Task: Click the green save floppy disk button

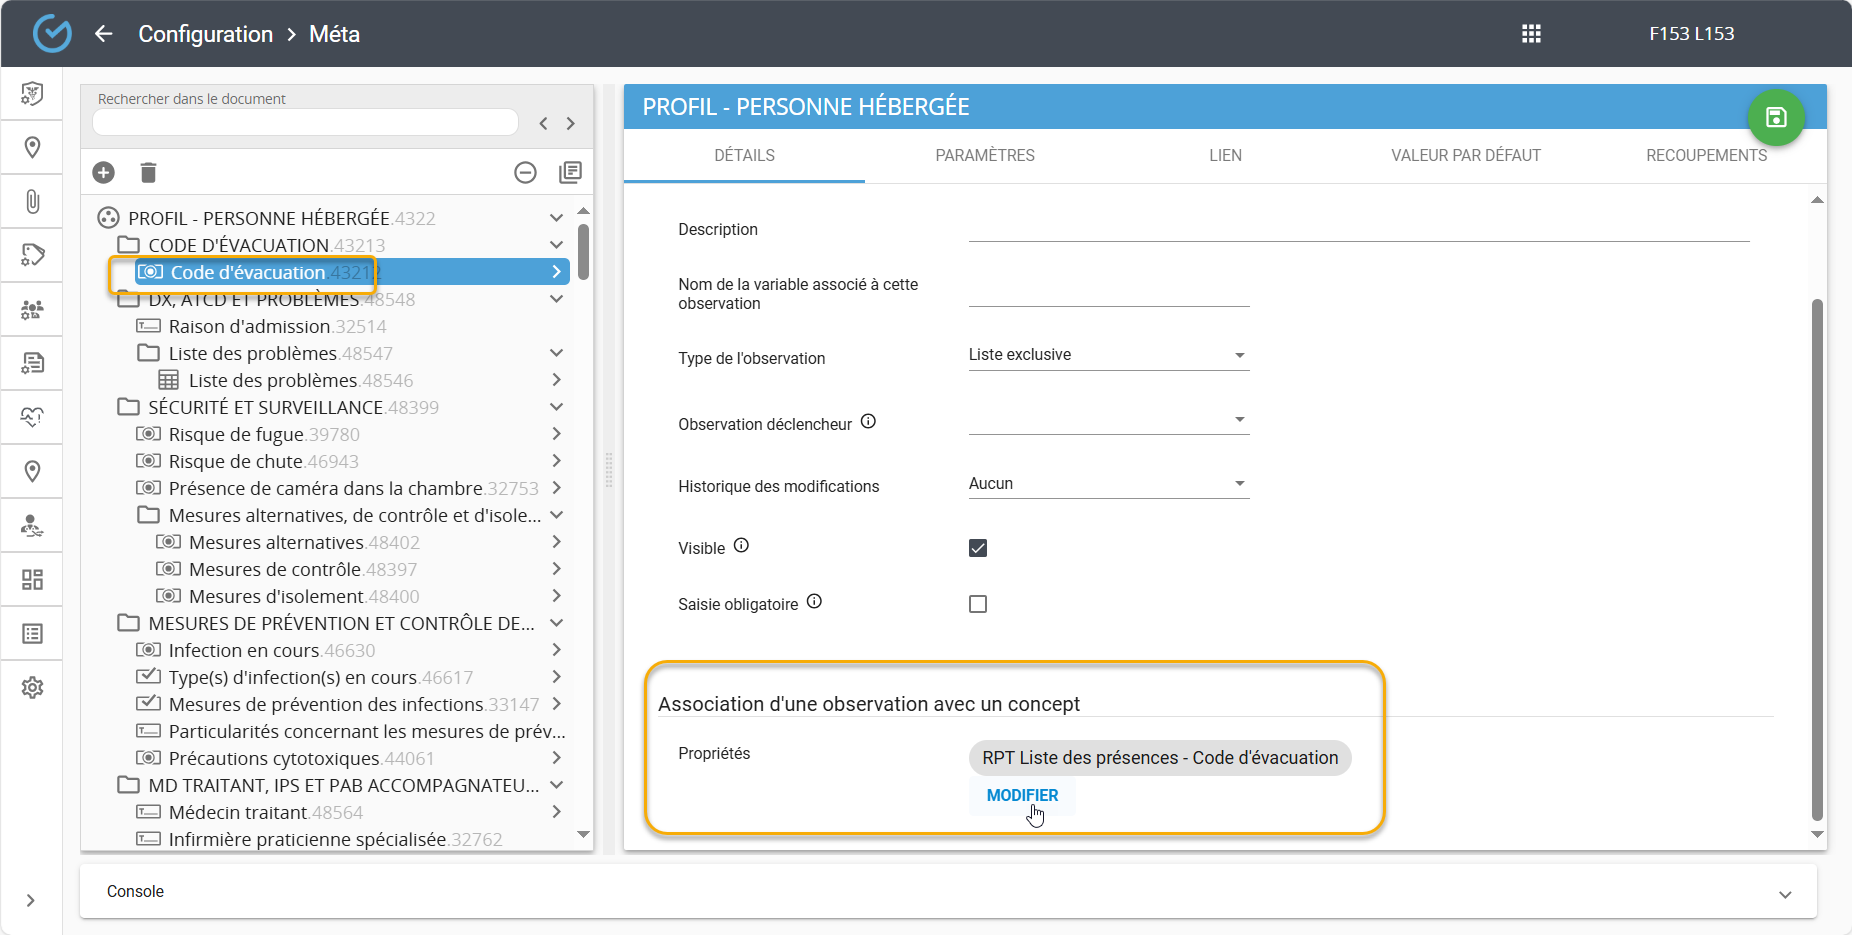Action: (1775, 118)
